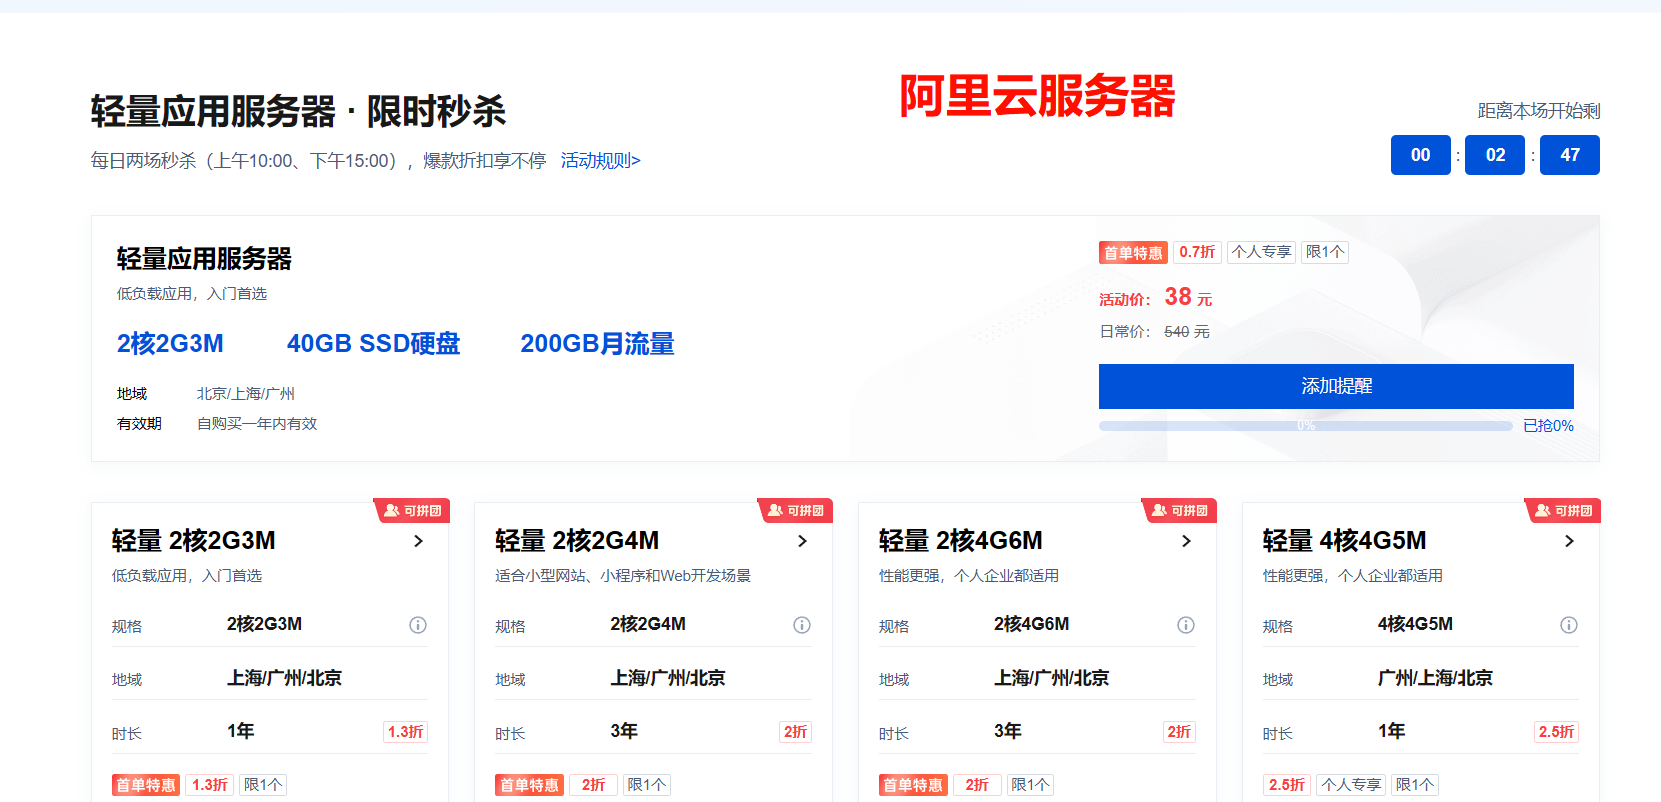Click the info icon beside 2核2G4M spec

[x=802, y=625]
